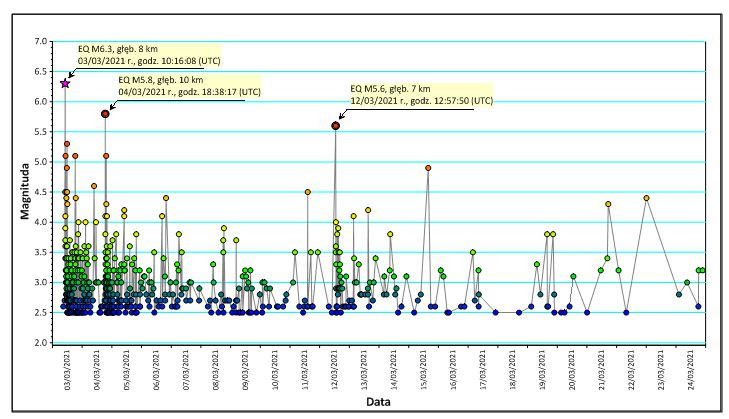This screenshot has height=419, width=729.
Task: Click the M4.6 orange point near 04/03/2021
Action: [94, 186]
